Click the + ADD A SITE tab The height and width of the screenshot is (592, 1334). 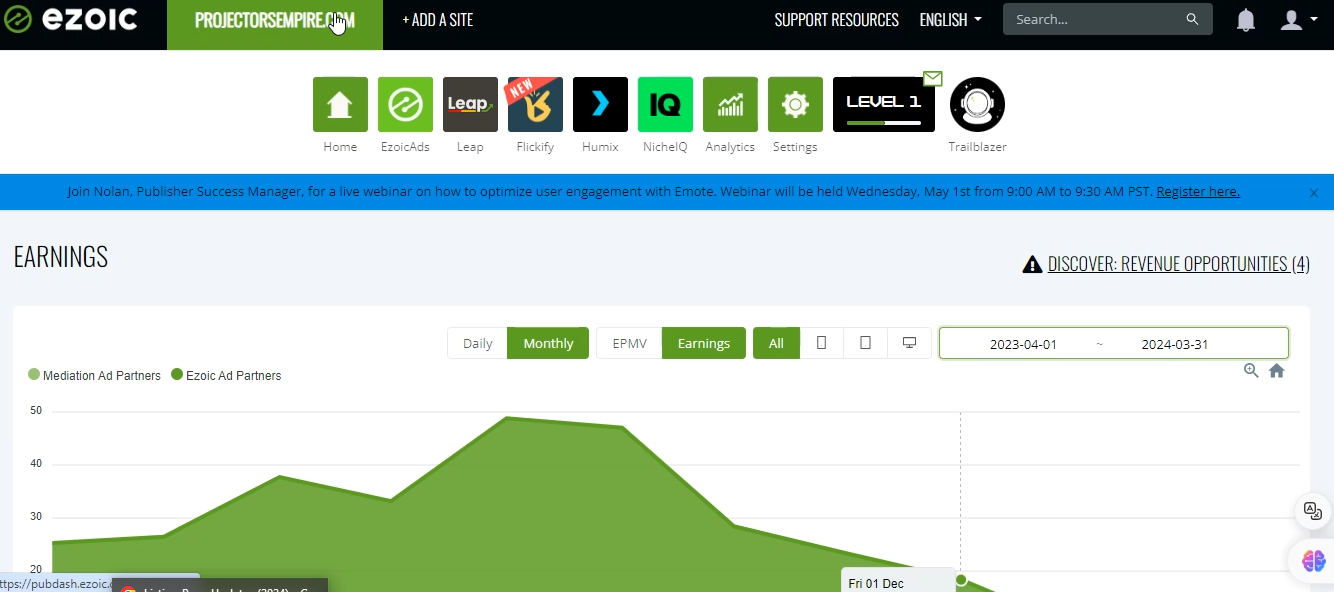pyautogui.click(x=437, y=20)
